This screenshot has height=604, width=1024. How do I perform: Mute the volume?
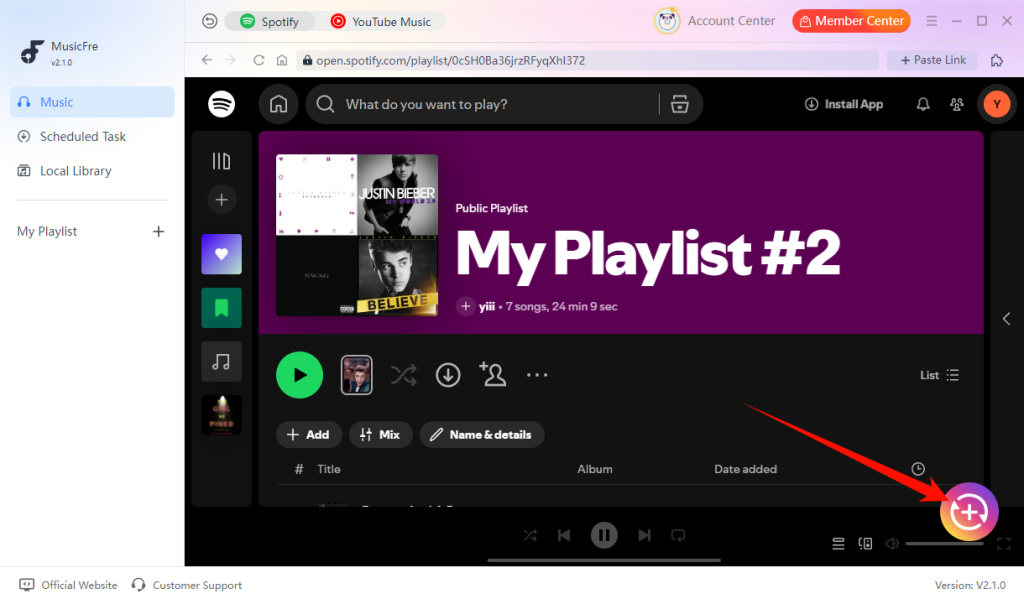pyautogui.click(x=892, y=543)
